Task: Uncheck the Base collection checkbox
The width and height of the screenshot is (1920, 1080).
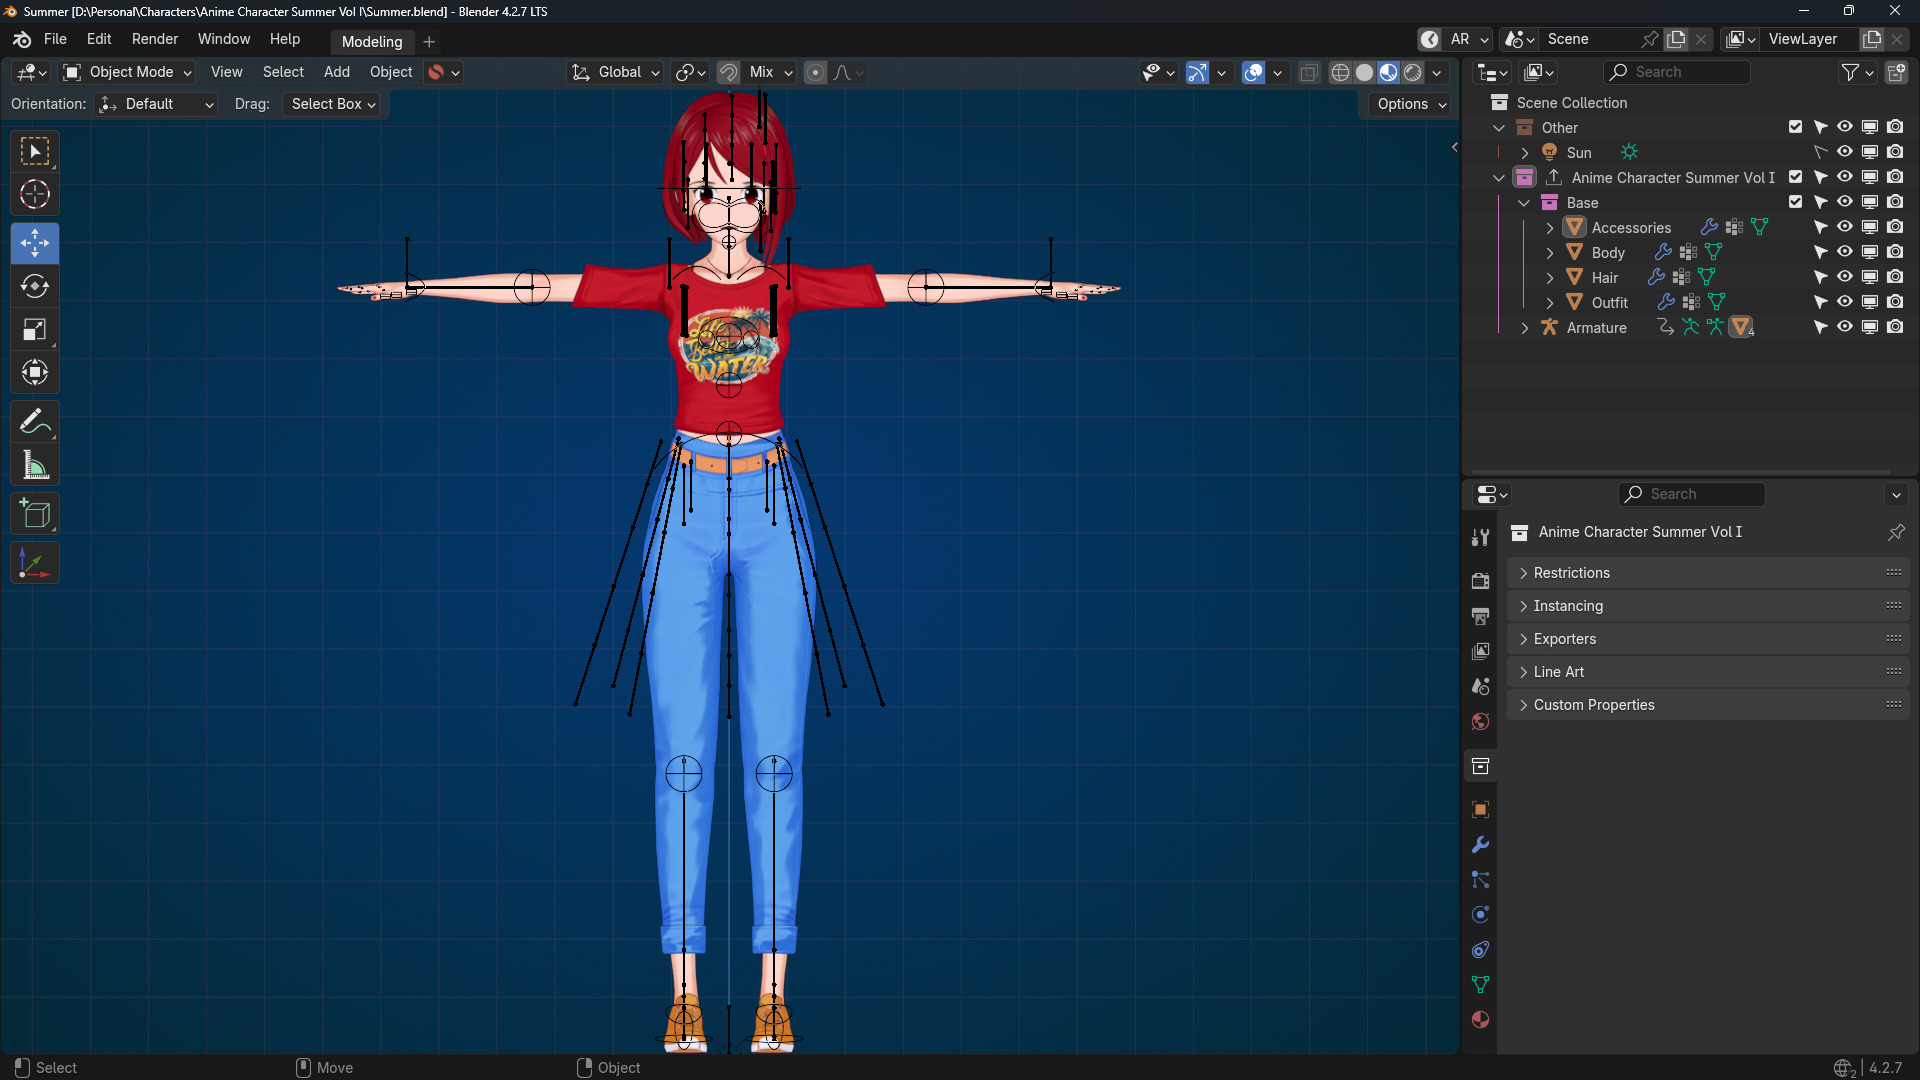Action: click(x=1796, y=202)
